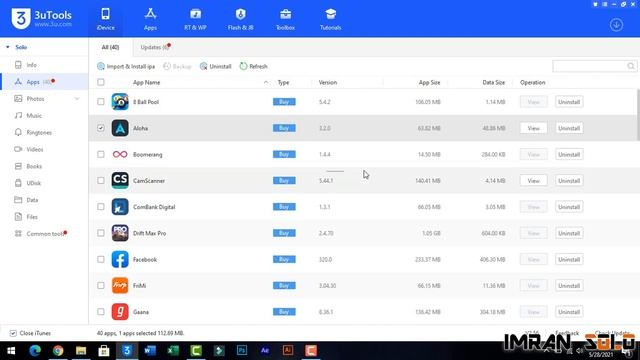This screenshot has width=640, height=360.
Task: Uninstall the 8 Ball Pool app
Action: (569, 102)
